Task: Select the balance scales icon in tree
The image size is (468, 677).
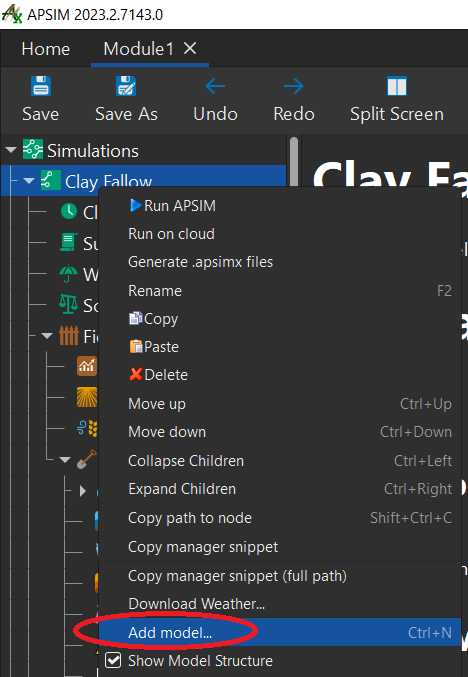Action: [68, 304]
